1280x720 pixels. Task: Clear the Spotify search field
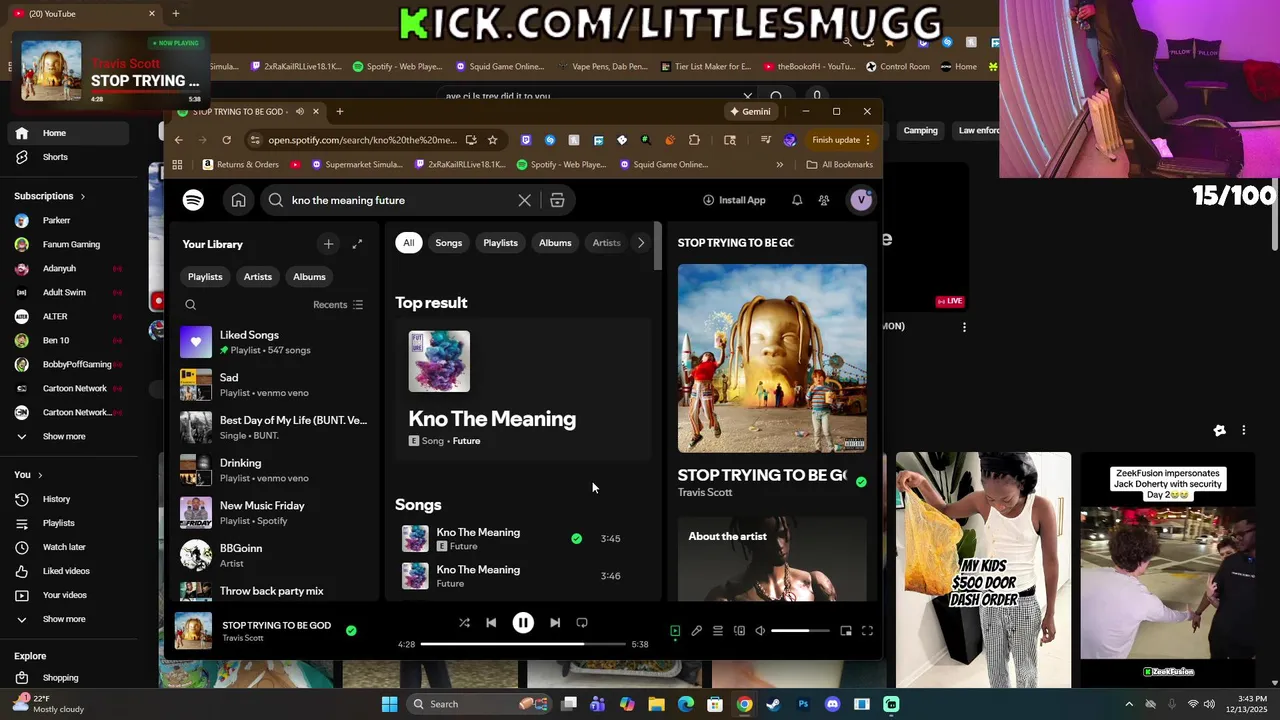pyautogui.click(x=524, y=200)
